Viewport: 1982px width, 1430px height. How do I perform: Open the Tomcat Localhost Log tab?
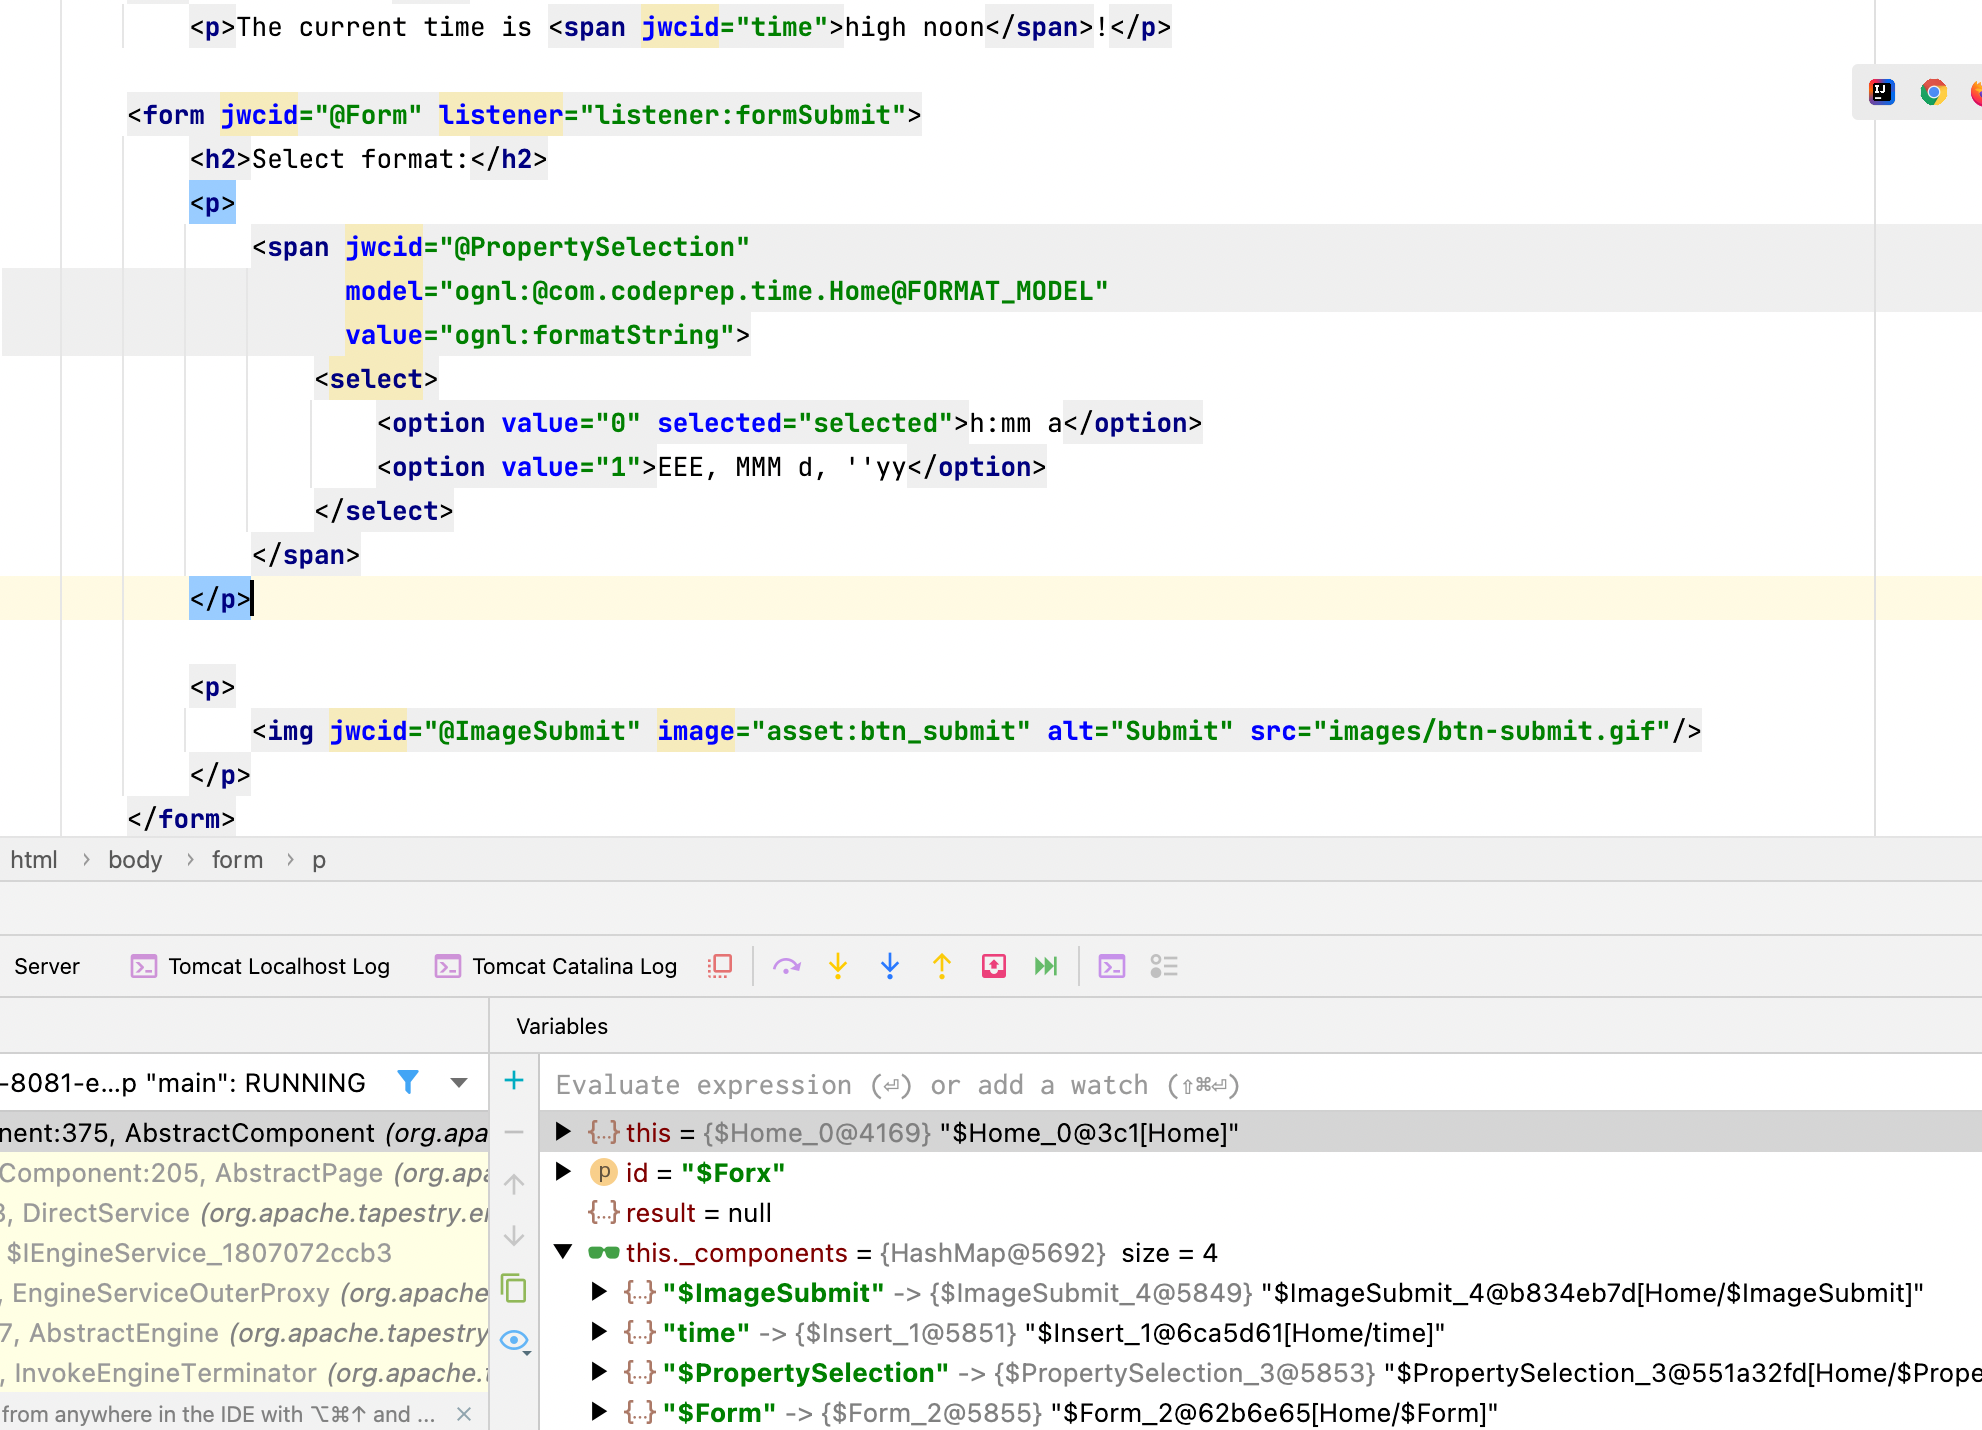[260, 966]
